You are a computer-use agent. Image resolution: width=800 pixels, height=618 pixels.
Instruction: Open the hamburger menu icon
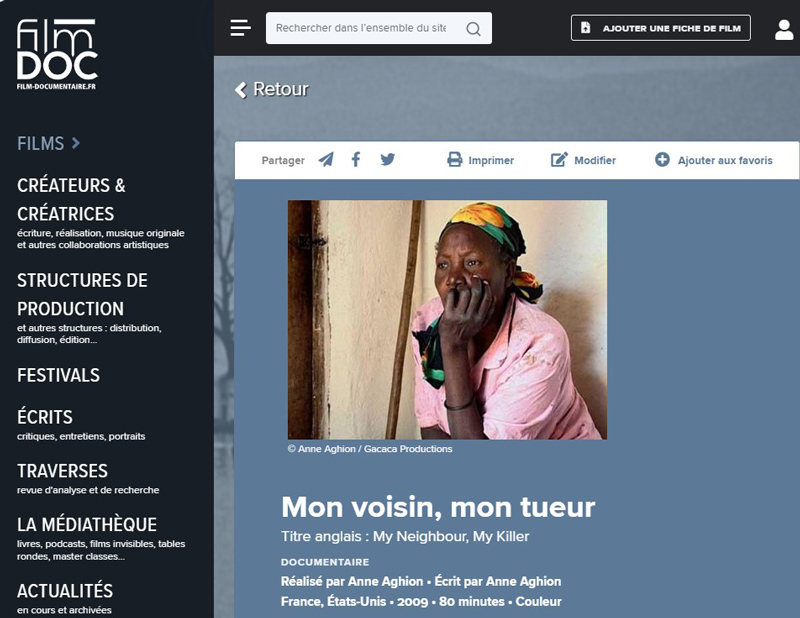(240, 28)
